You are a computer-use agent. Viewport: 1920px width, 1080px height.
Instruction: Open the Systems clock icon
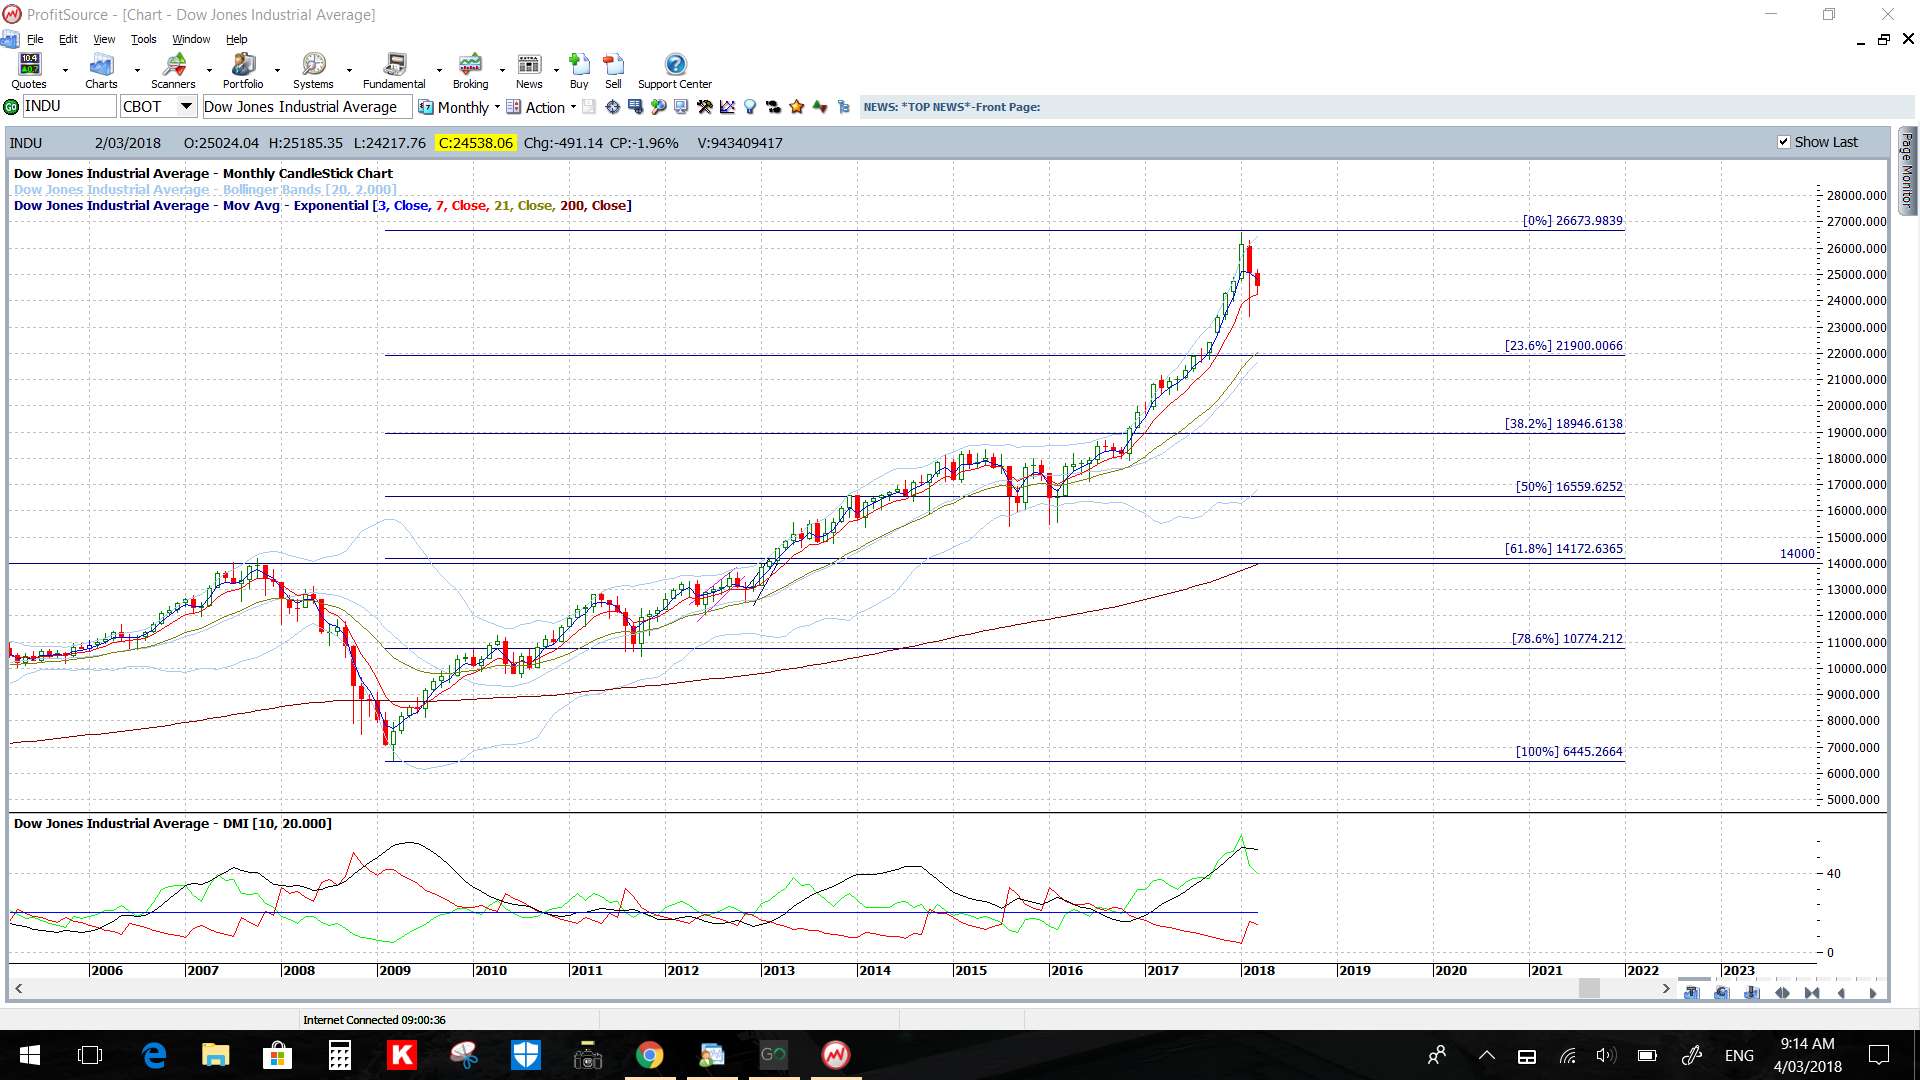(x=314, y=64)
